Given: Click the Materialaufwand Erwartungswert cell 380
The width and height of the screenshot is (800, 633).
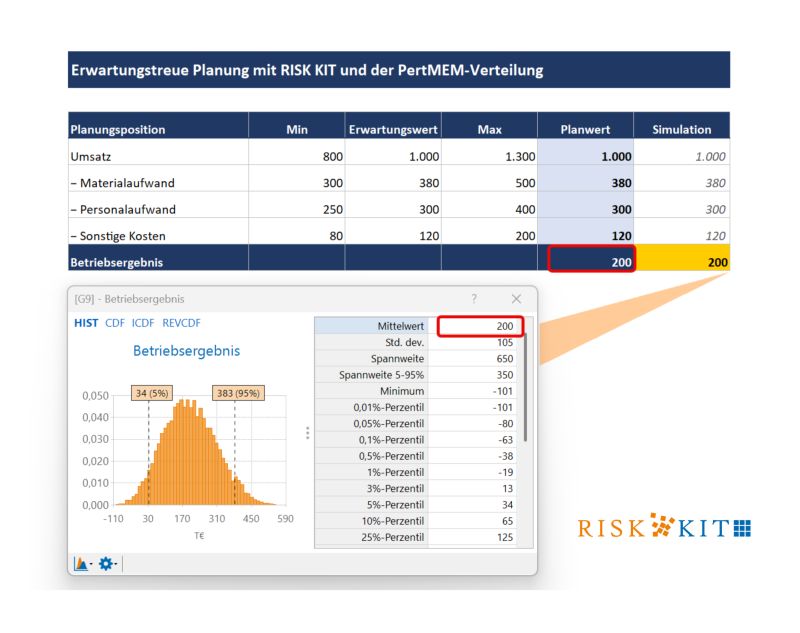Looking at the screenshot, I should 393,179.
